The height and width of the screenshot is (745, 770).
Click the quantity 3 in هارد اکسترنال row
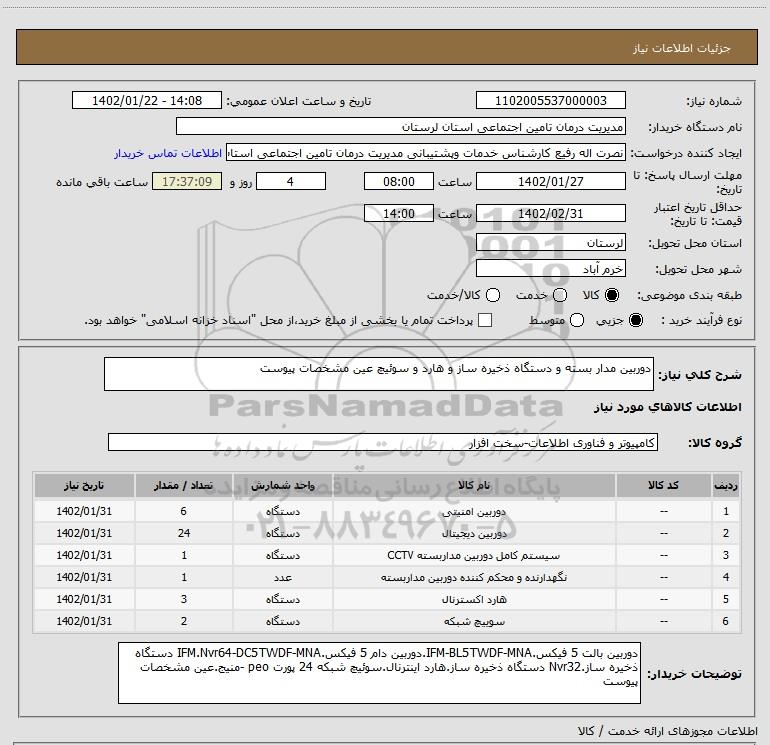(184, 599)
